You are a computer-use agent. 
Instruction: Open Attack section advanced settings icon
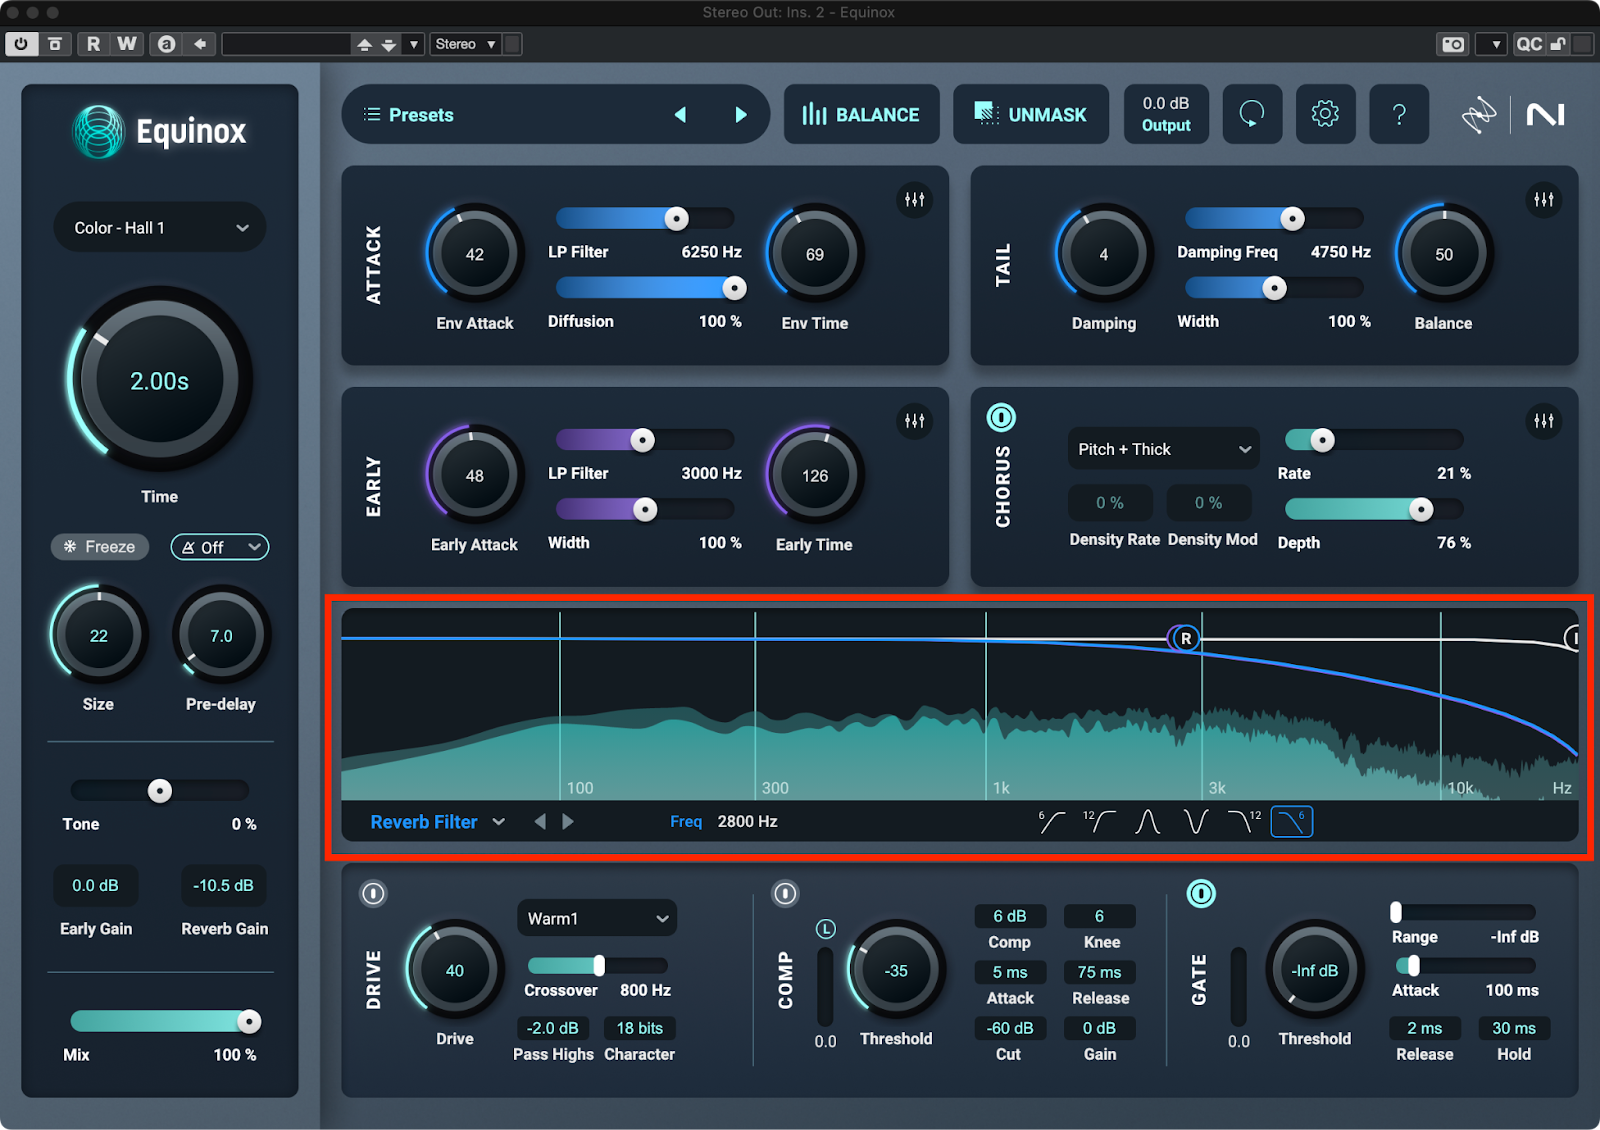pyautogui.click(x=914, y=199)
